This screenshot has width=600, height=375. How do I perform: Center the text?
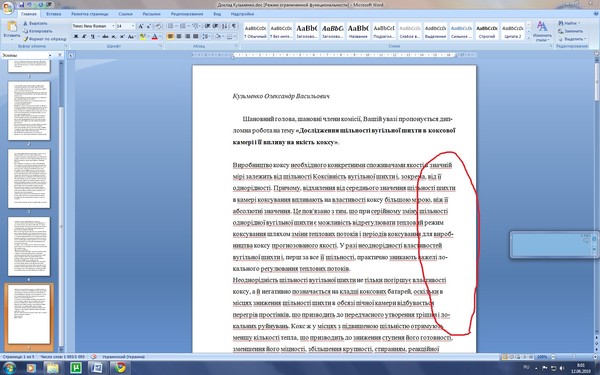click(x=179, y=37)
